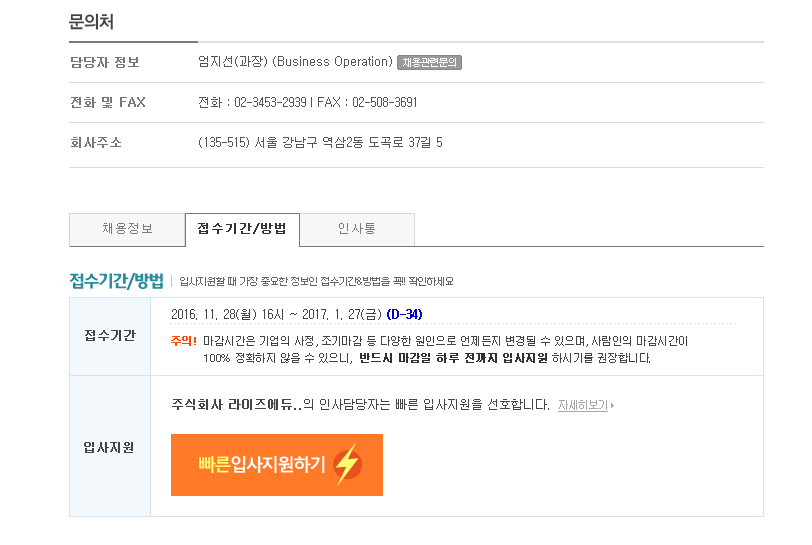Click the 문의처 section heading
Image resolution: width=812 pixels, height=545 pixels.
tap(91, 22)
